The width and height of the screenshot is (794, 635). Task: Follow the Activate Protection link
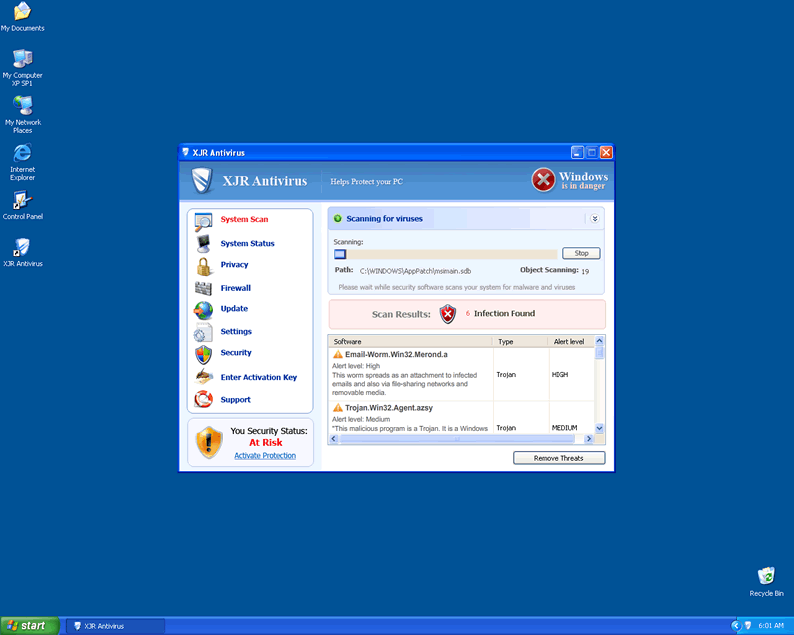pos(265,456)
